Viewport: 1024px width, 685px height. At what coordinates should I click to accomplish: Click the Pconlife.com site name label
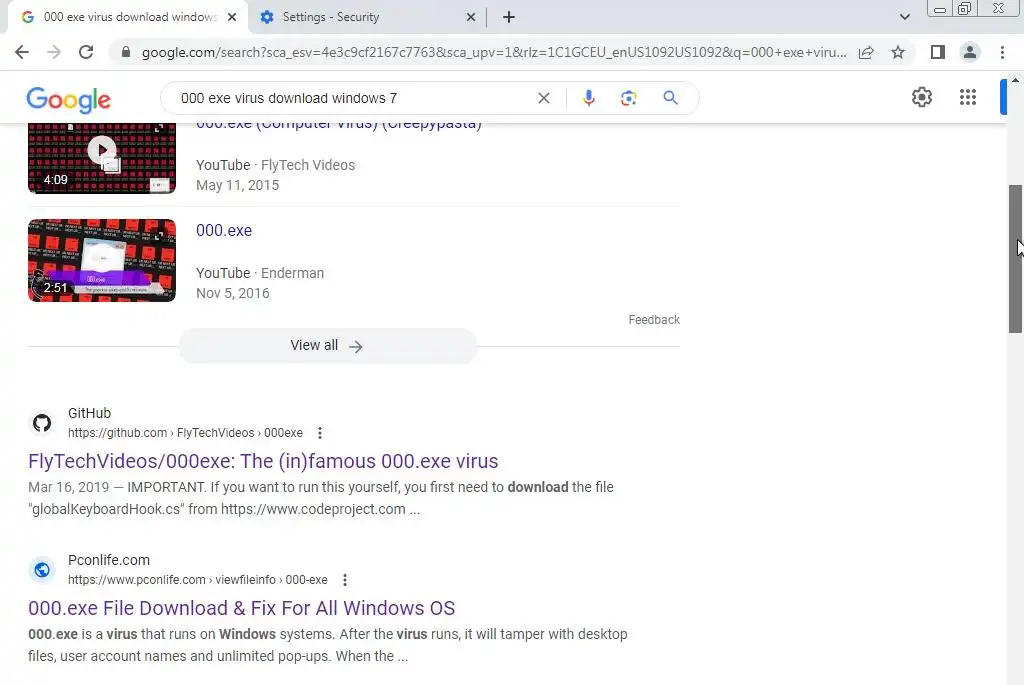(x=109, y=560)
